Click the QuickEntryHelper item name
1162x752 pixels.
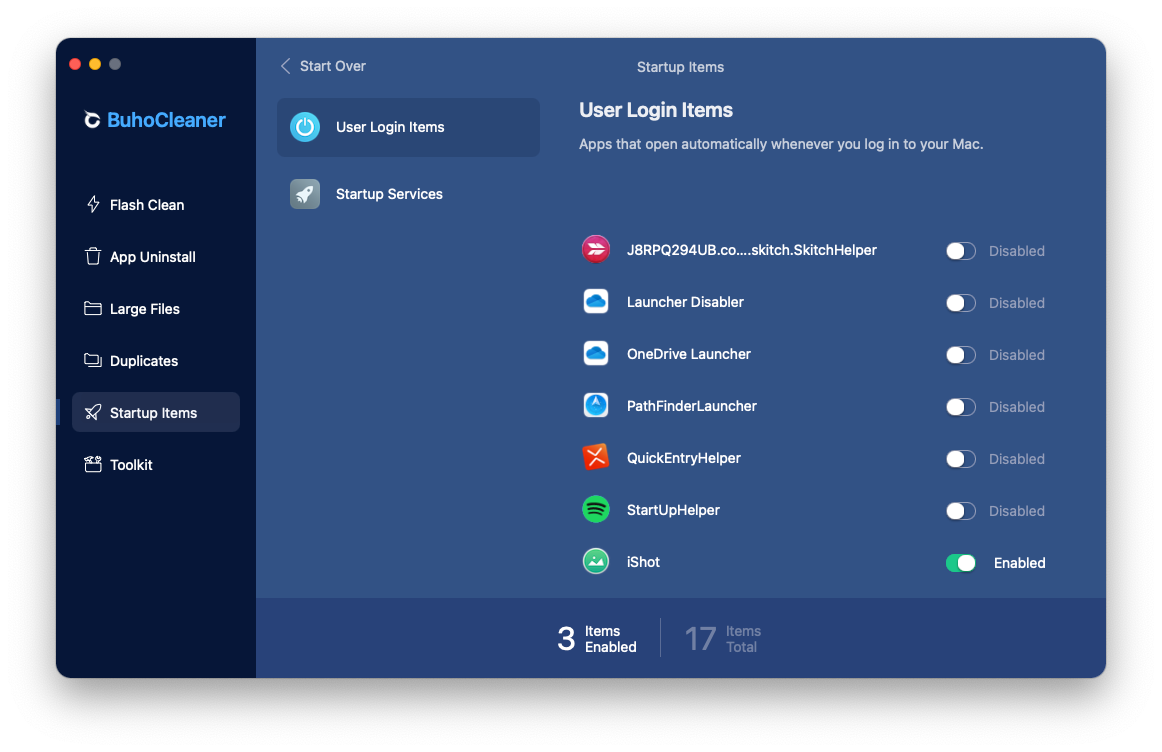coord(683,459)
